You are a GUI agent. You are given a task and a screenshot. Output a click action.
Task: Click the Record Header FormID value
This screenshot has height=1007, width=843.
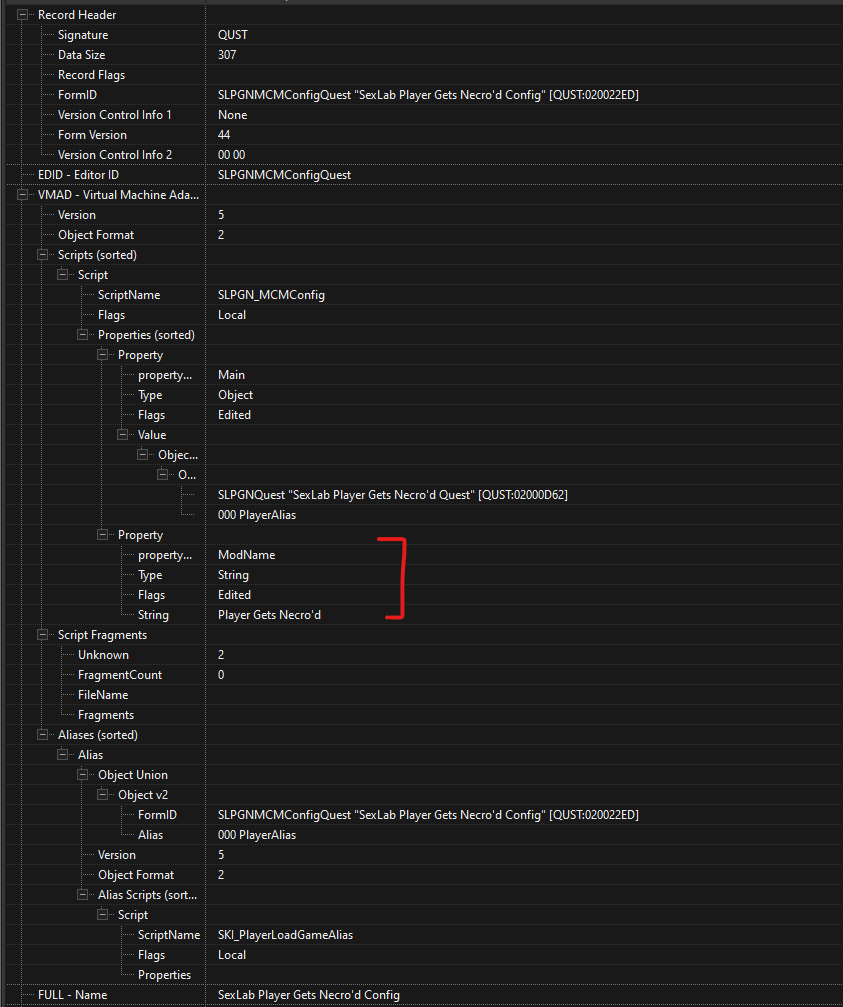pos(428,94)
